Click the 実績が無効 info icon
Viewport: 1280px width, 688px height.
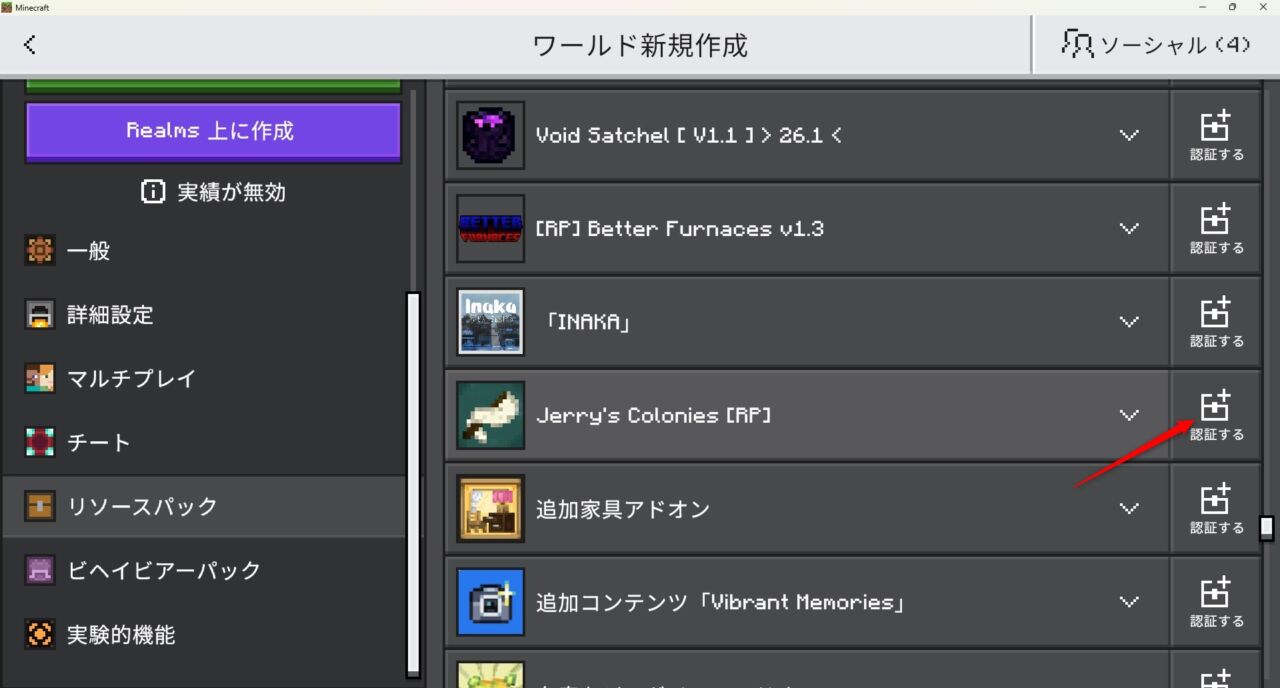pyautogui.click(x=153, y=192)
